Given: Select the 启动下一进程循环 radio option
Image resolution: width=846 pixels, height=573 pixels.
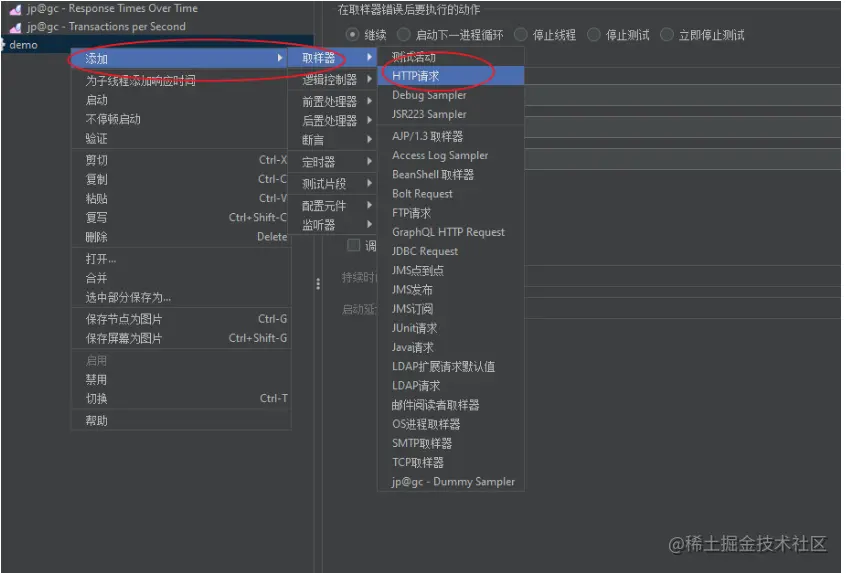Looking at the screenshot, I should [403, 35].
